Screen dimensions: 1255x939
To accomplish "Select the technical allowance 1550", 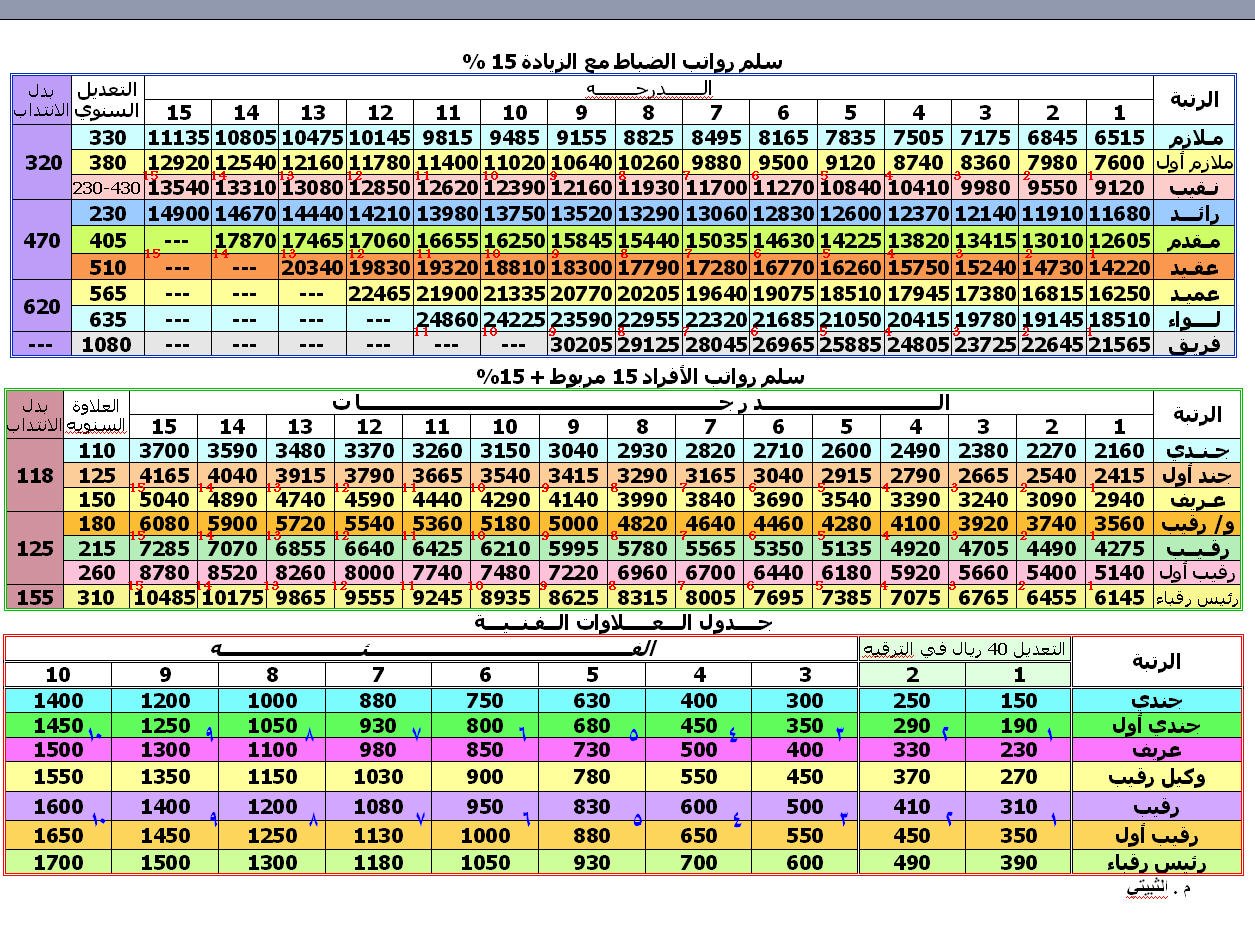I will (58, 777).
